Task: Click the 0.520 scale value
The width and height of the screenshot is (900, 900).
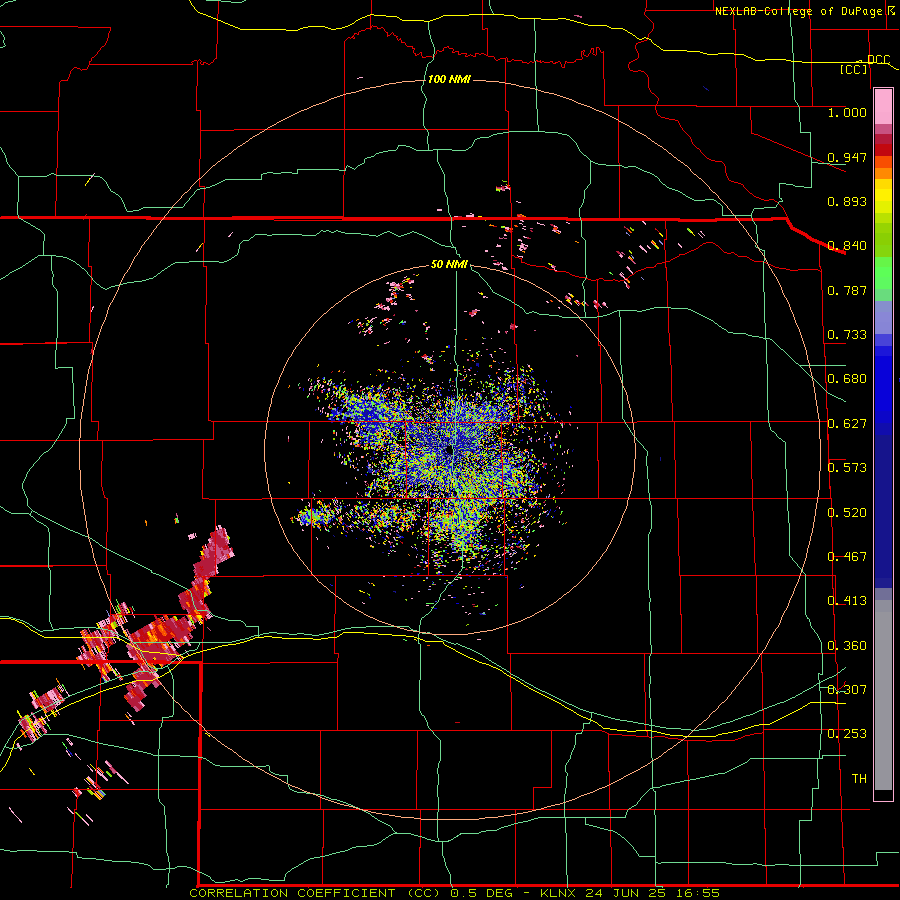Action: pos(847,513)
